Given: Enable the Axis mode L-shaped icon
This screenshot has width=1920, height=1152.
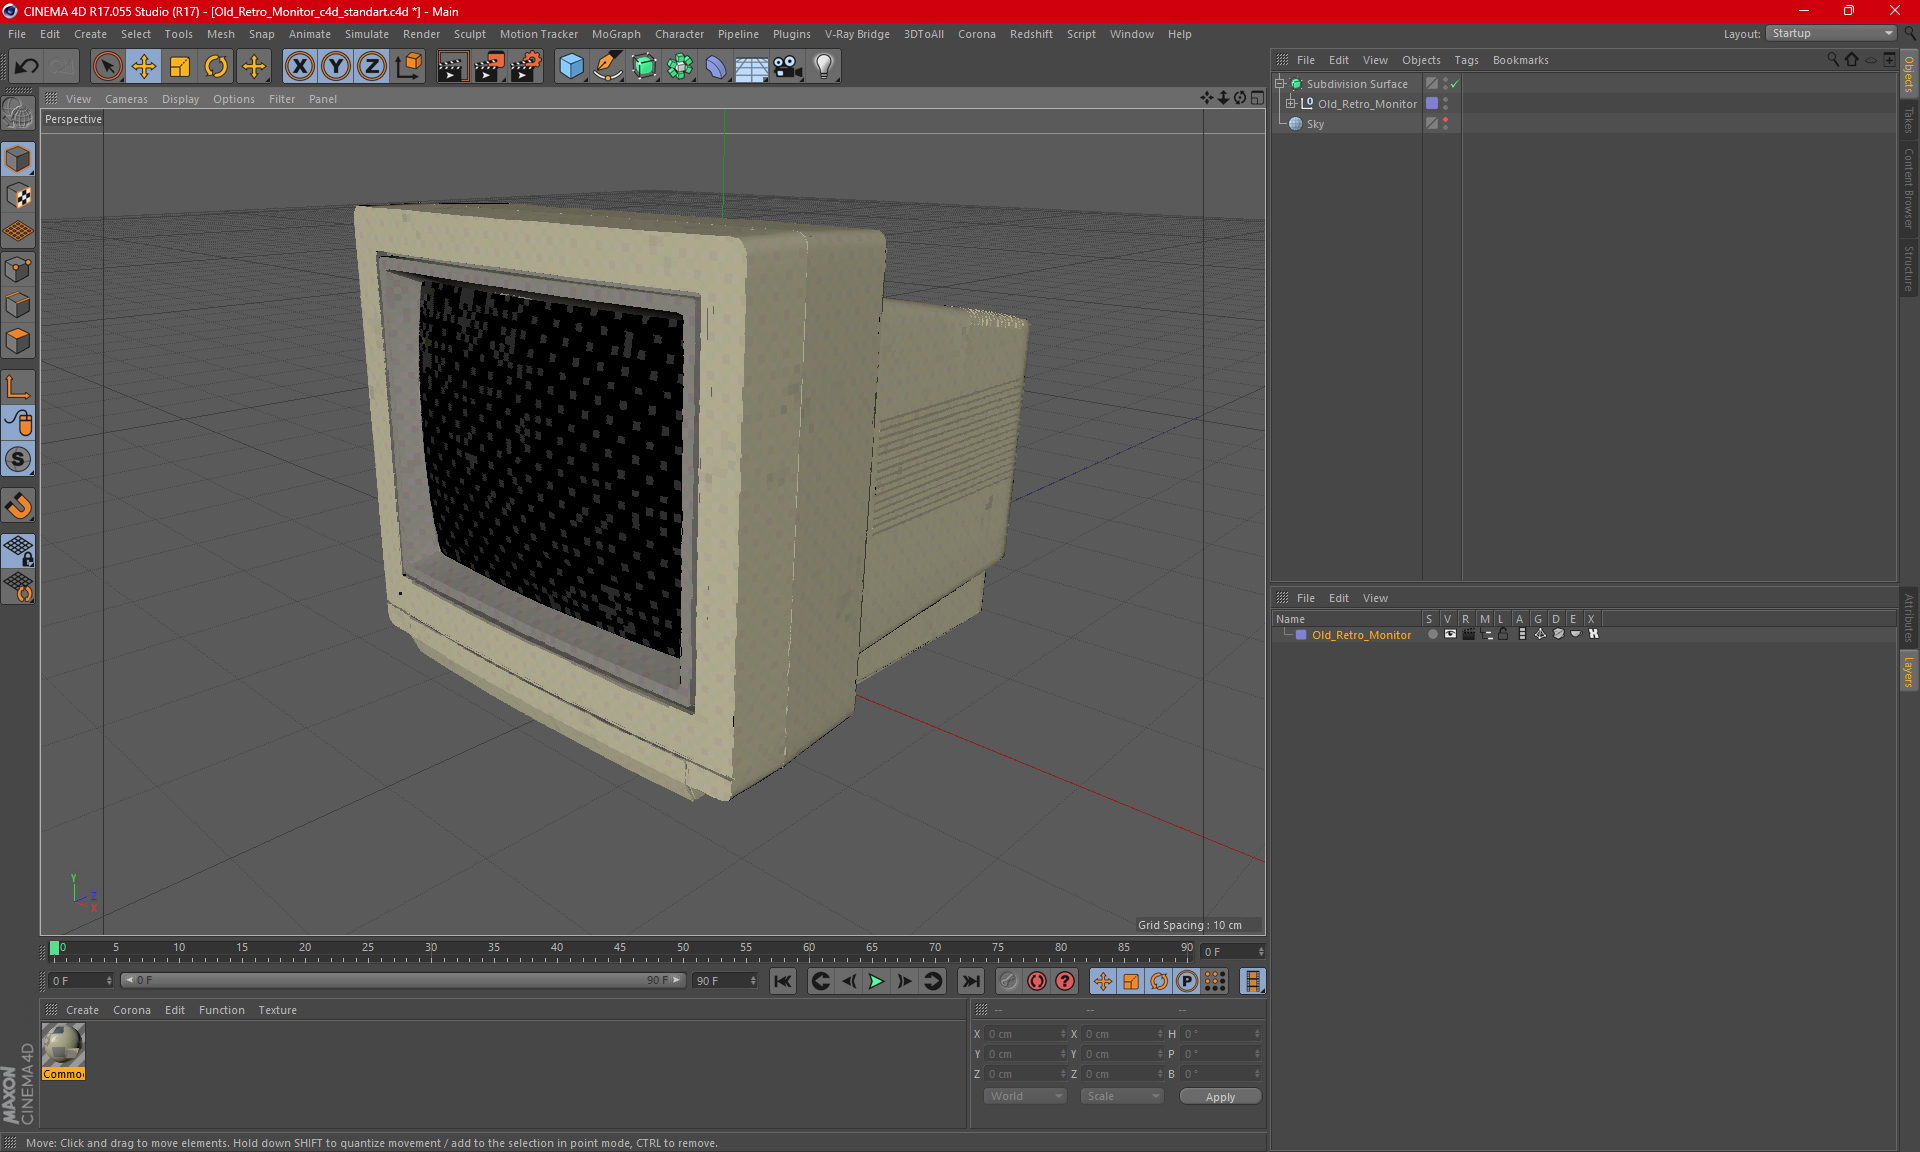Looking at the screenshot, I should pyautogui.click(x=18, y=387).
